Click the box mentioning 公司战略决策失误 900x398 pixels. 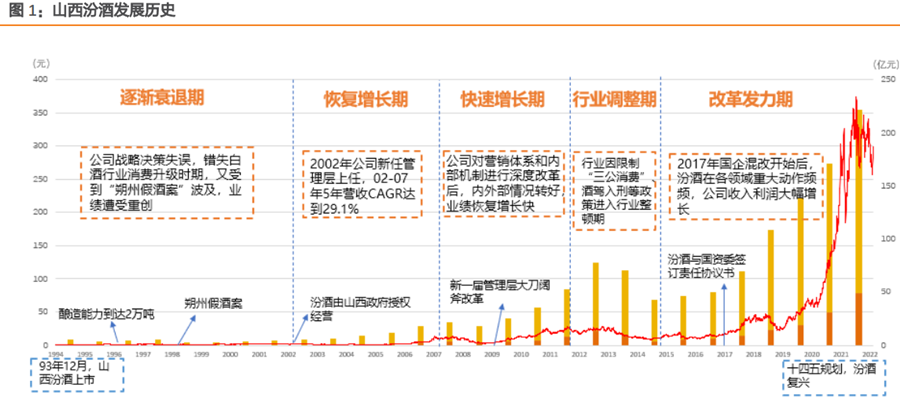167,183
